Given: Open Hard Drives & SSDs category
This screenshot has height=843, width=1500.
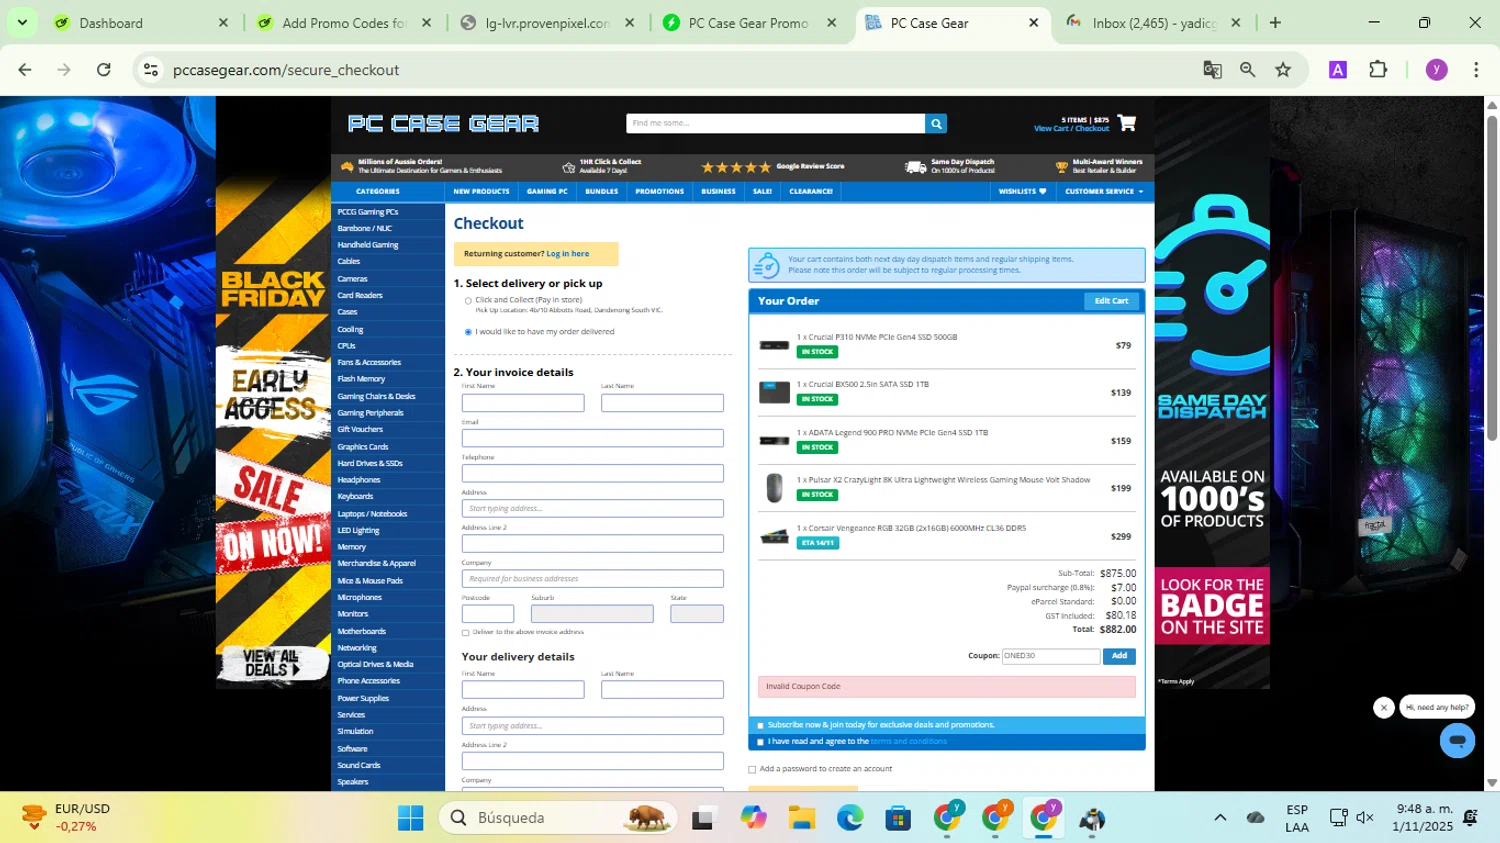Looking at the screenshot, I should click(x=370, y=464).
